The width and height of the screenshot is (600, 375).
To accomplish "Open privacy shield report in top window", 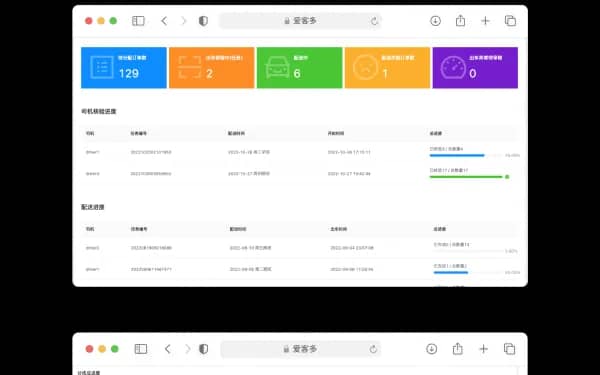I will (x=203, y=21).
